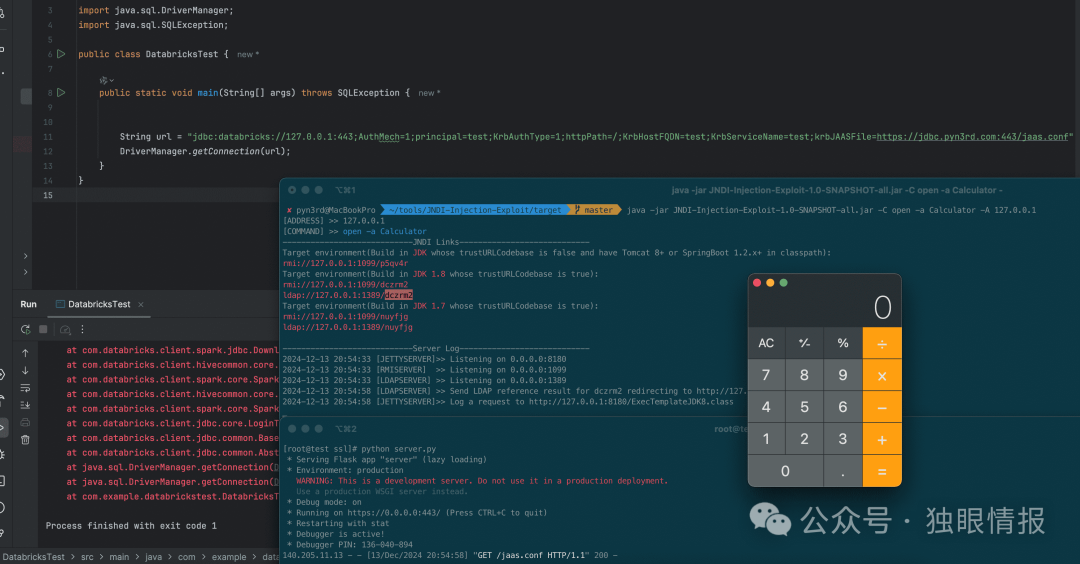Click the Stop process icon in the Run toolbar
This screenshot has height=564, width=1080.
[x=43, y=330]
